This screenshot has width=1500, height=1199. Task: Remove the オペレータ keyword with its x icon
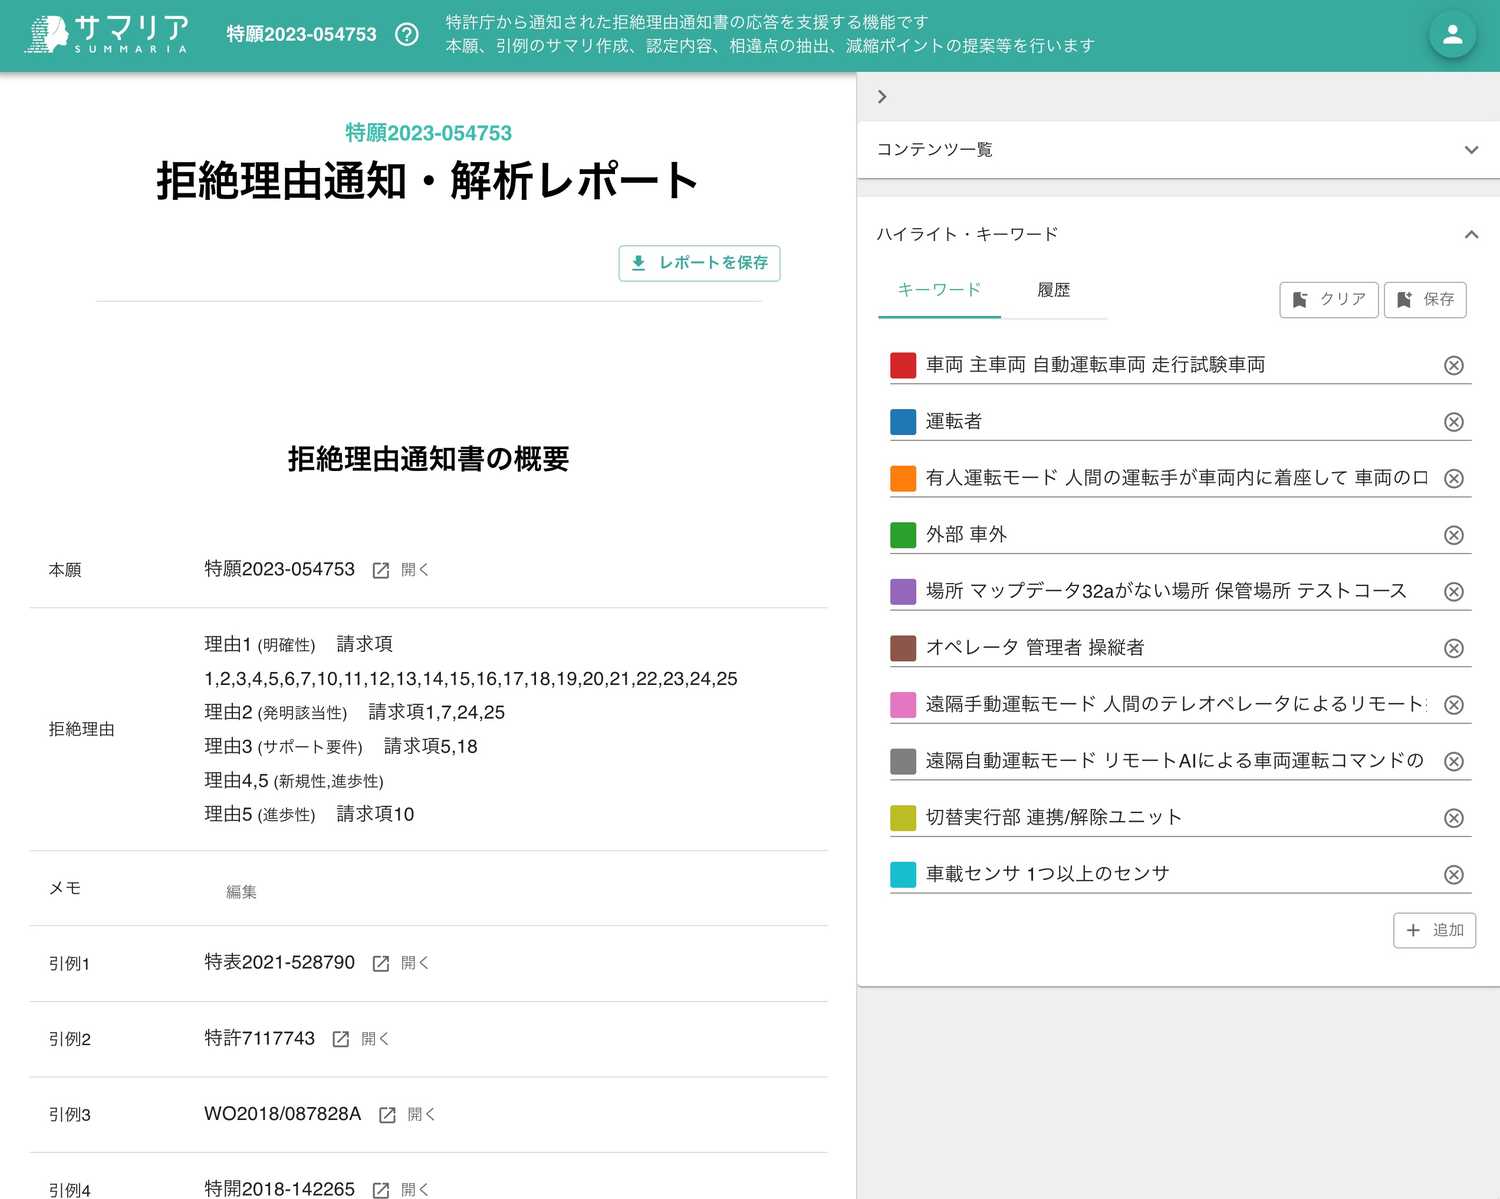(x=1453, y=647)
